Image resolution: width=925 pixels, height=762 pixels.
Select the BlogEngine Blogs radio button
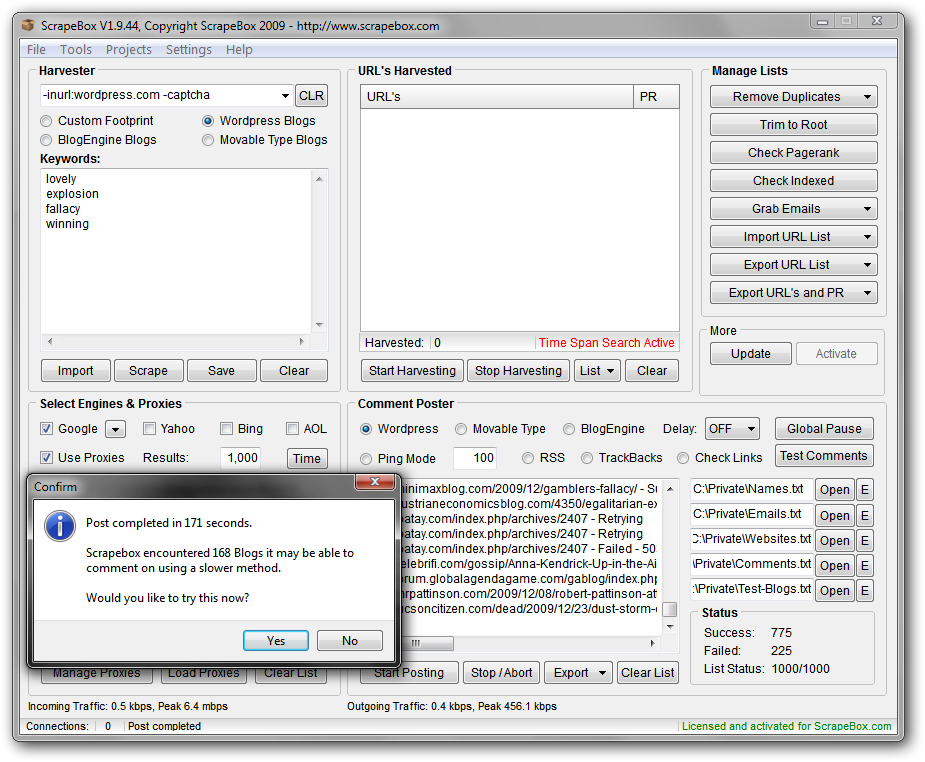pyautogui.click(x=46, y=140)
